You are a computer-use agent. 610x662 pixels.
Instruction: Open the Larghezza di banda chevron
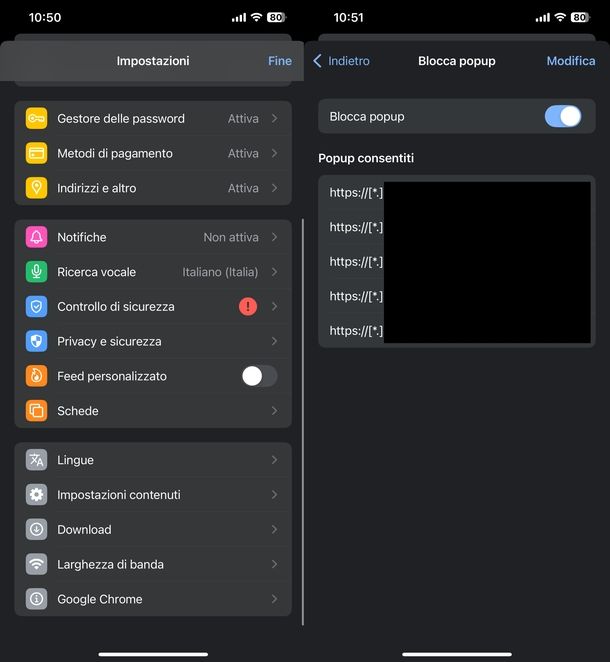pyautogui.click(x=274, y=564)
